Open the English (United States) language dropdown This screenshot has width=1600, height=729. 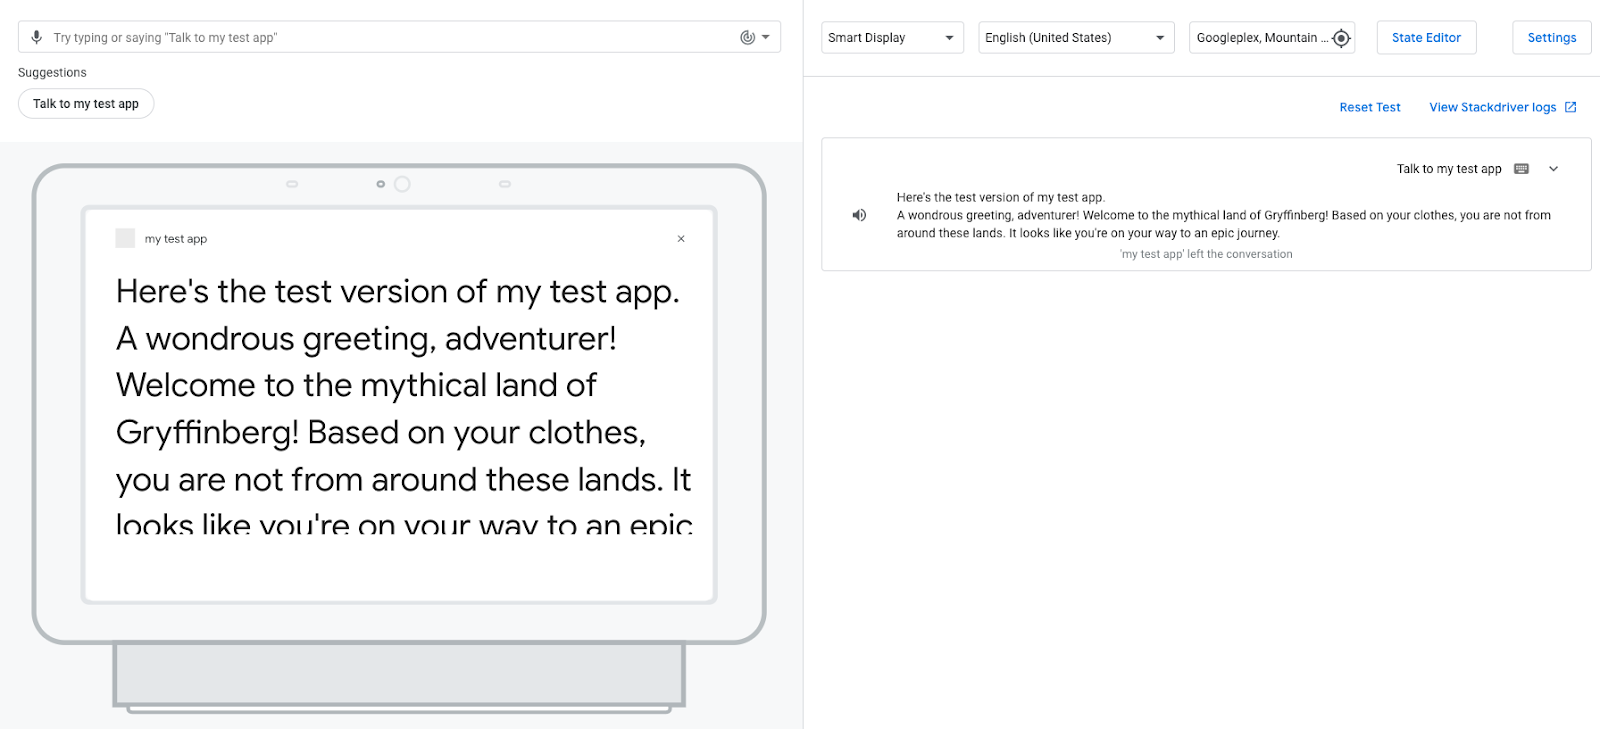coord(1075,38)
